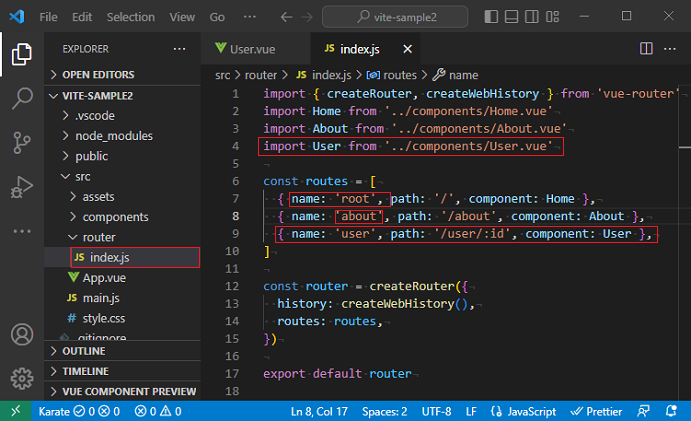Open the Search view icon

tap(22, 98)
